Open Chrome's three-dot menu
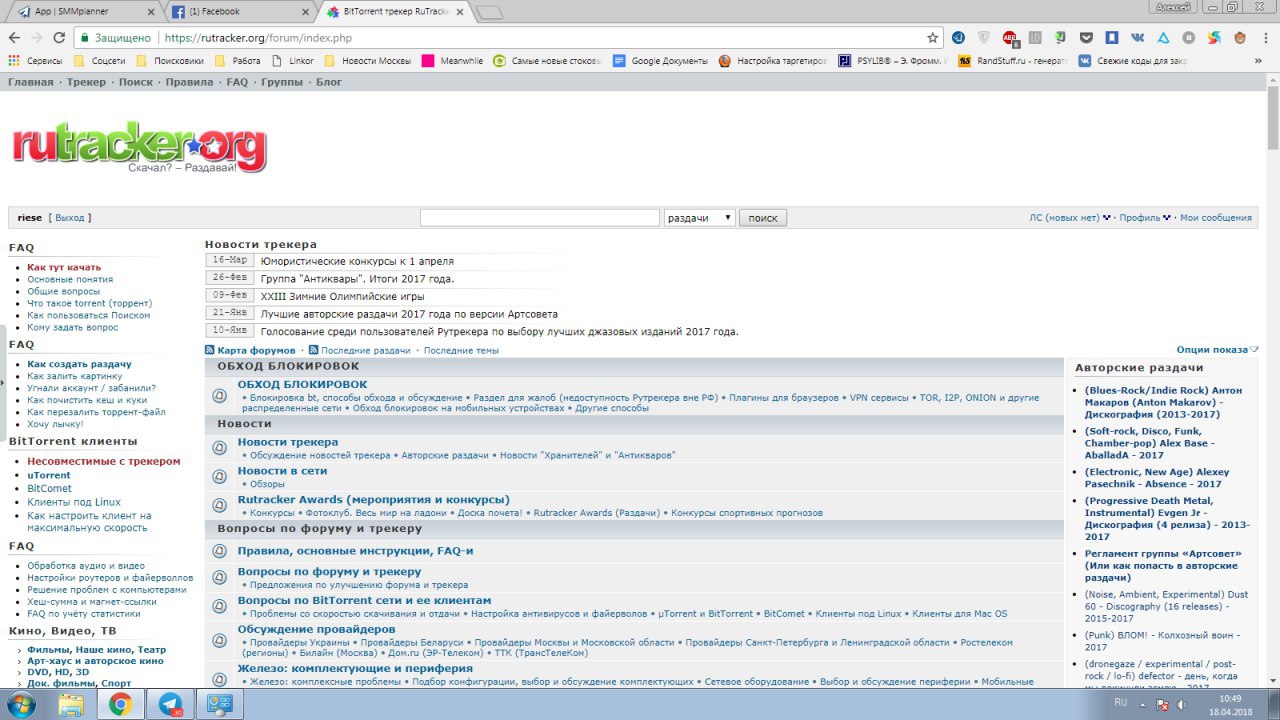 click(1266, 38)
